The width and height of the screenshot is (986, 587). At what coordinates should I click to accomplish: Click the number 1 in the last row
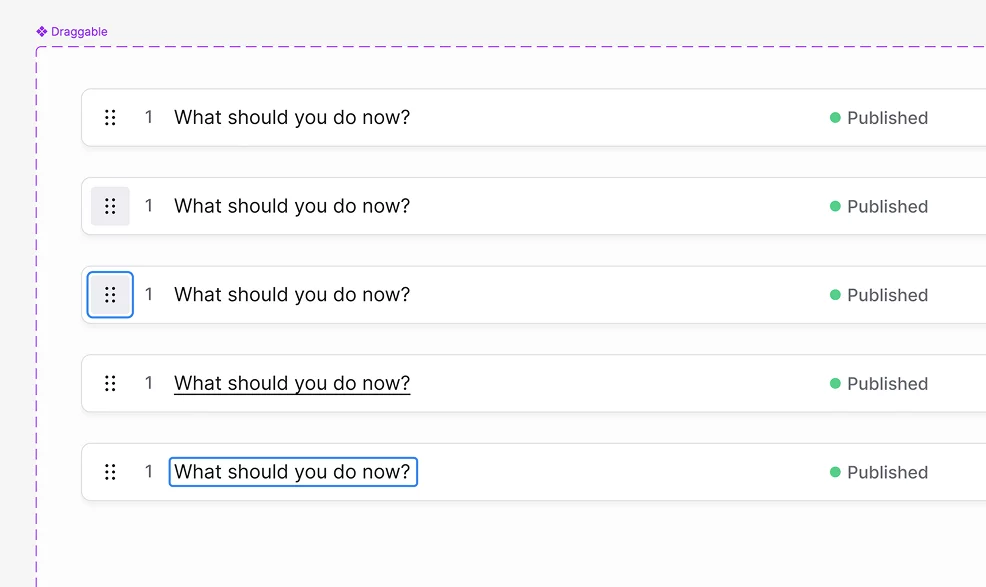point(149,471)
